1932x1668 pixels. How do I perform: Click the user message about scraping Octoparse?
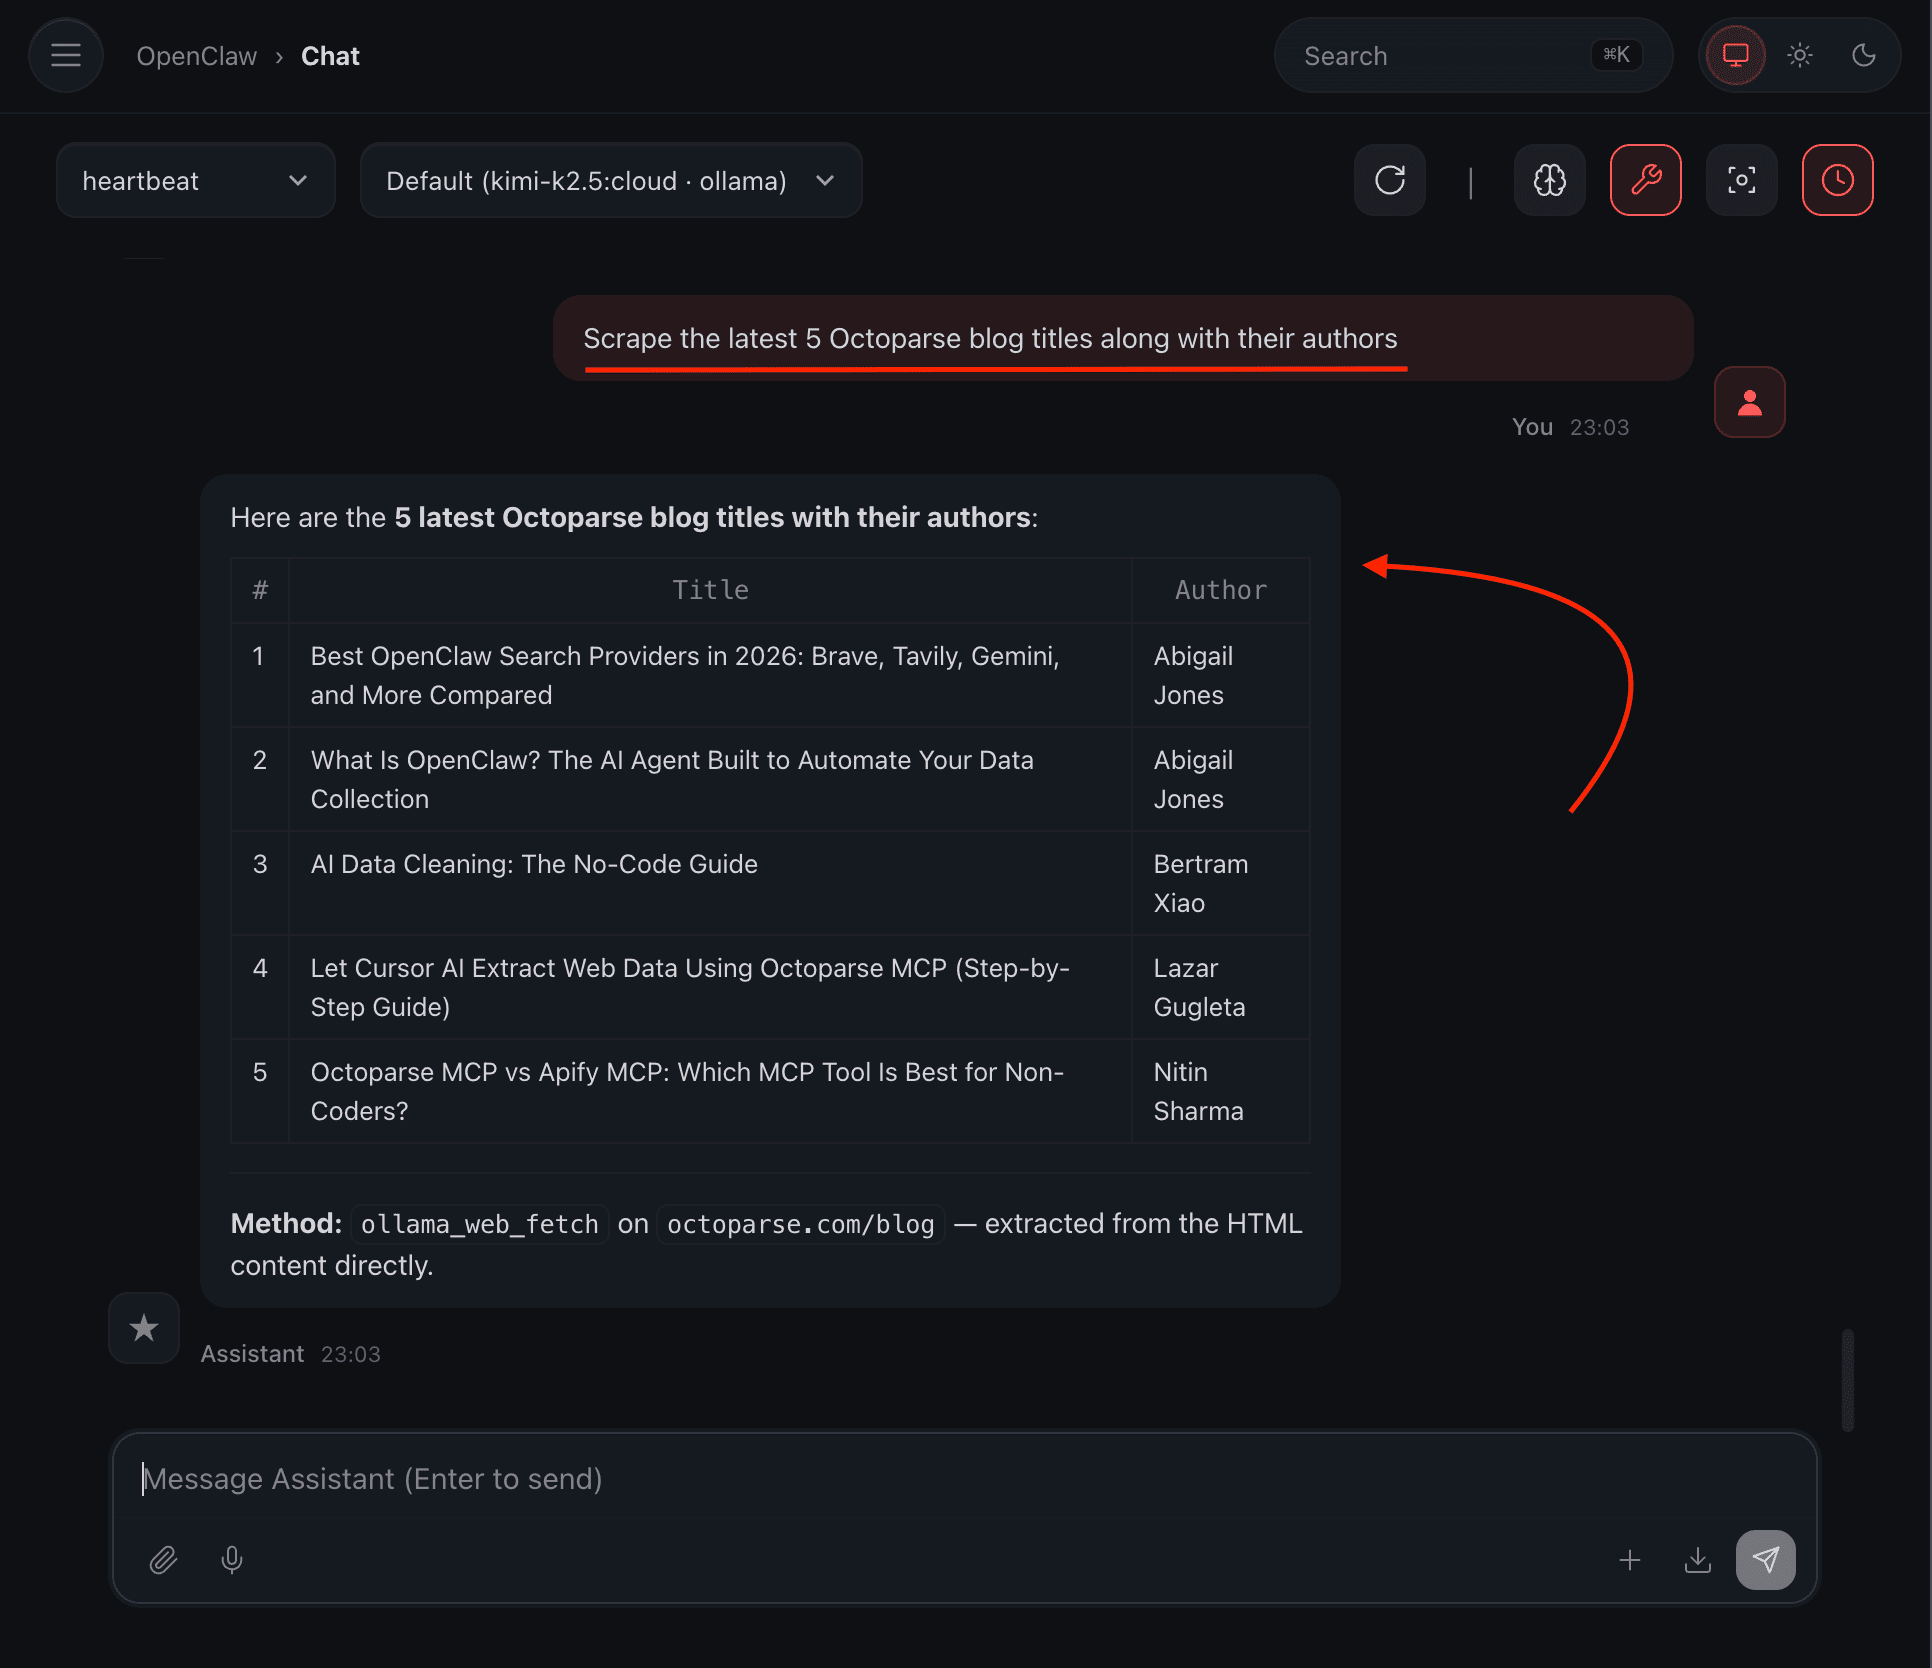pos(1123,338)
